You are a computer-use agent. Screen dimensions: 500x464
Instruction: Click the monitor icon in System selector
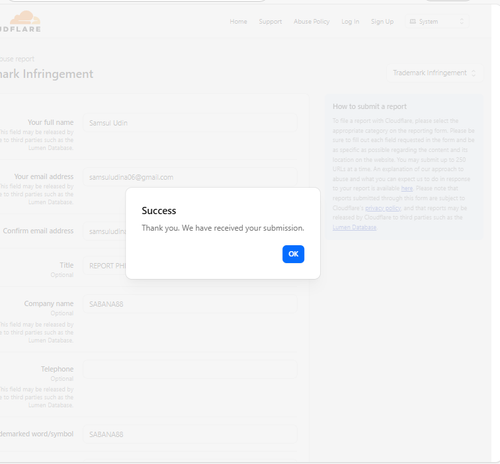pos(412,22)
